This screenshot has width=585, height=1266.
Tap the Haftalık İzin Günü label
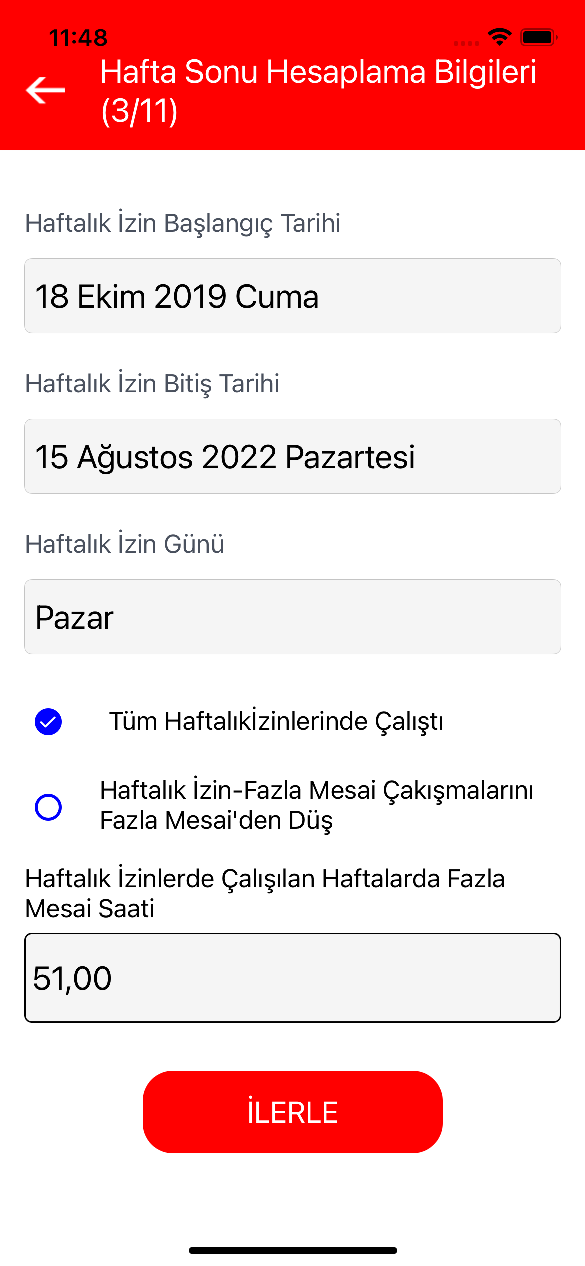point(125,544)
